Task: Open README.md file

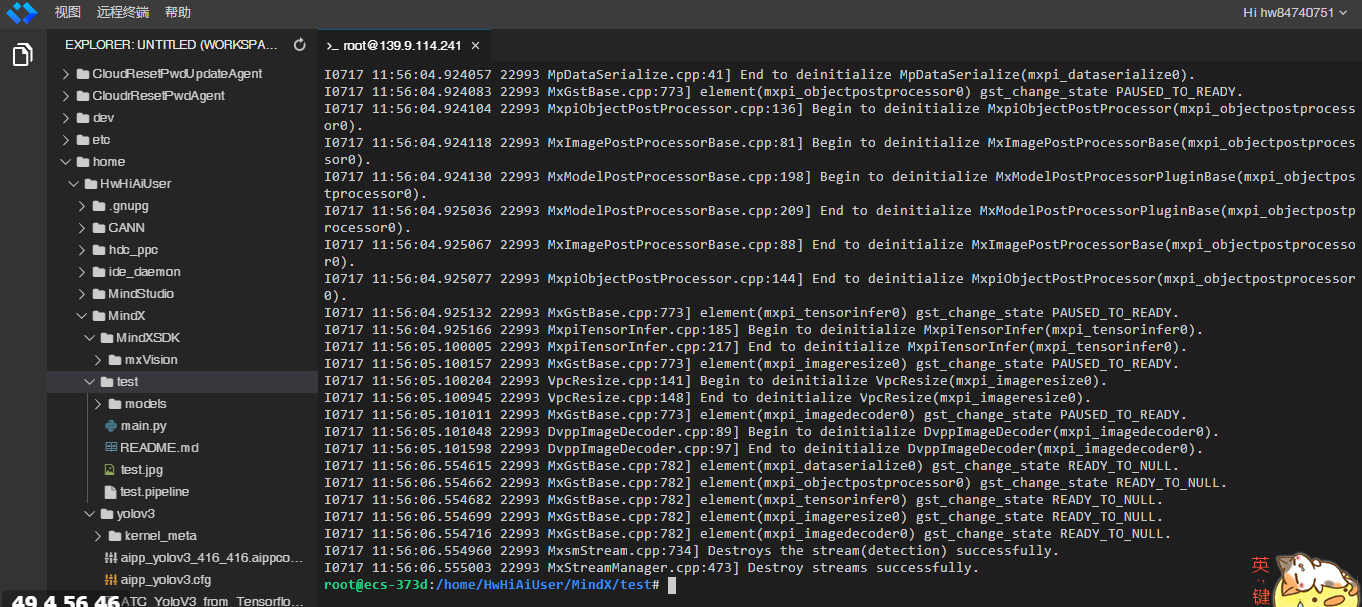Action: tap(158, 448)
